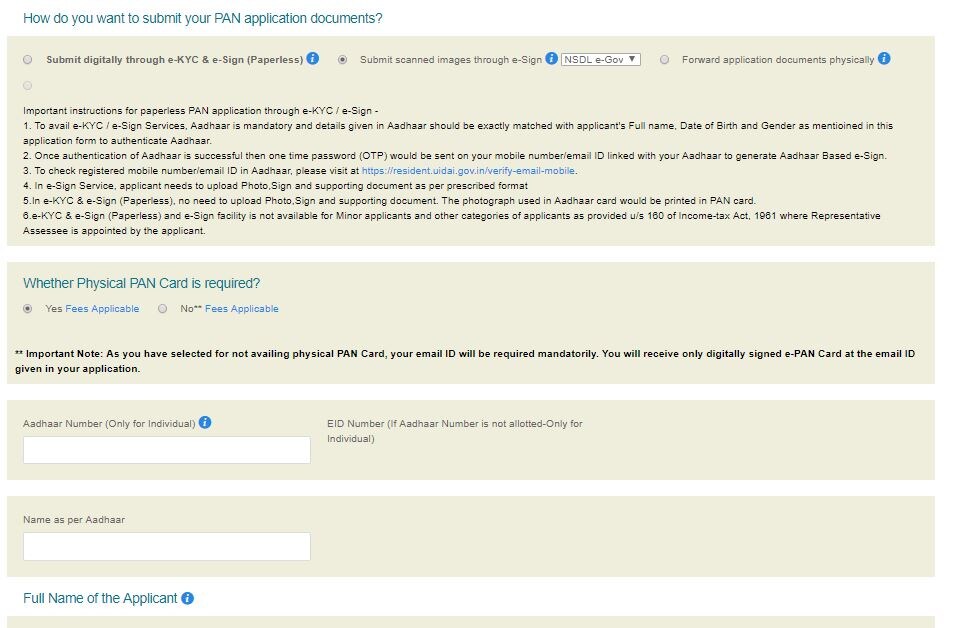This screenshot has width=960, height=628.
Task: Focus the Aadhaar Number input field
Action: (167, 450)
